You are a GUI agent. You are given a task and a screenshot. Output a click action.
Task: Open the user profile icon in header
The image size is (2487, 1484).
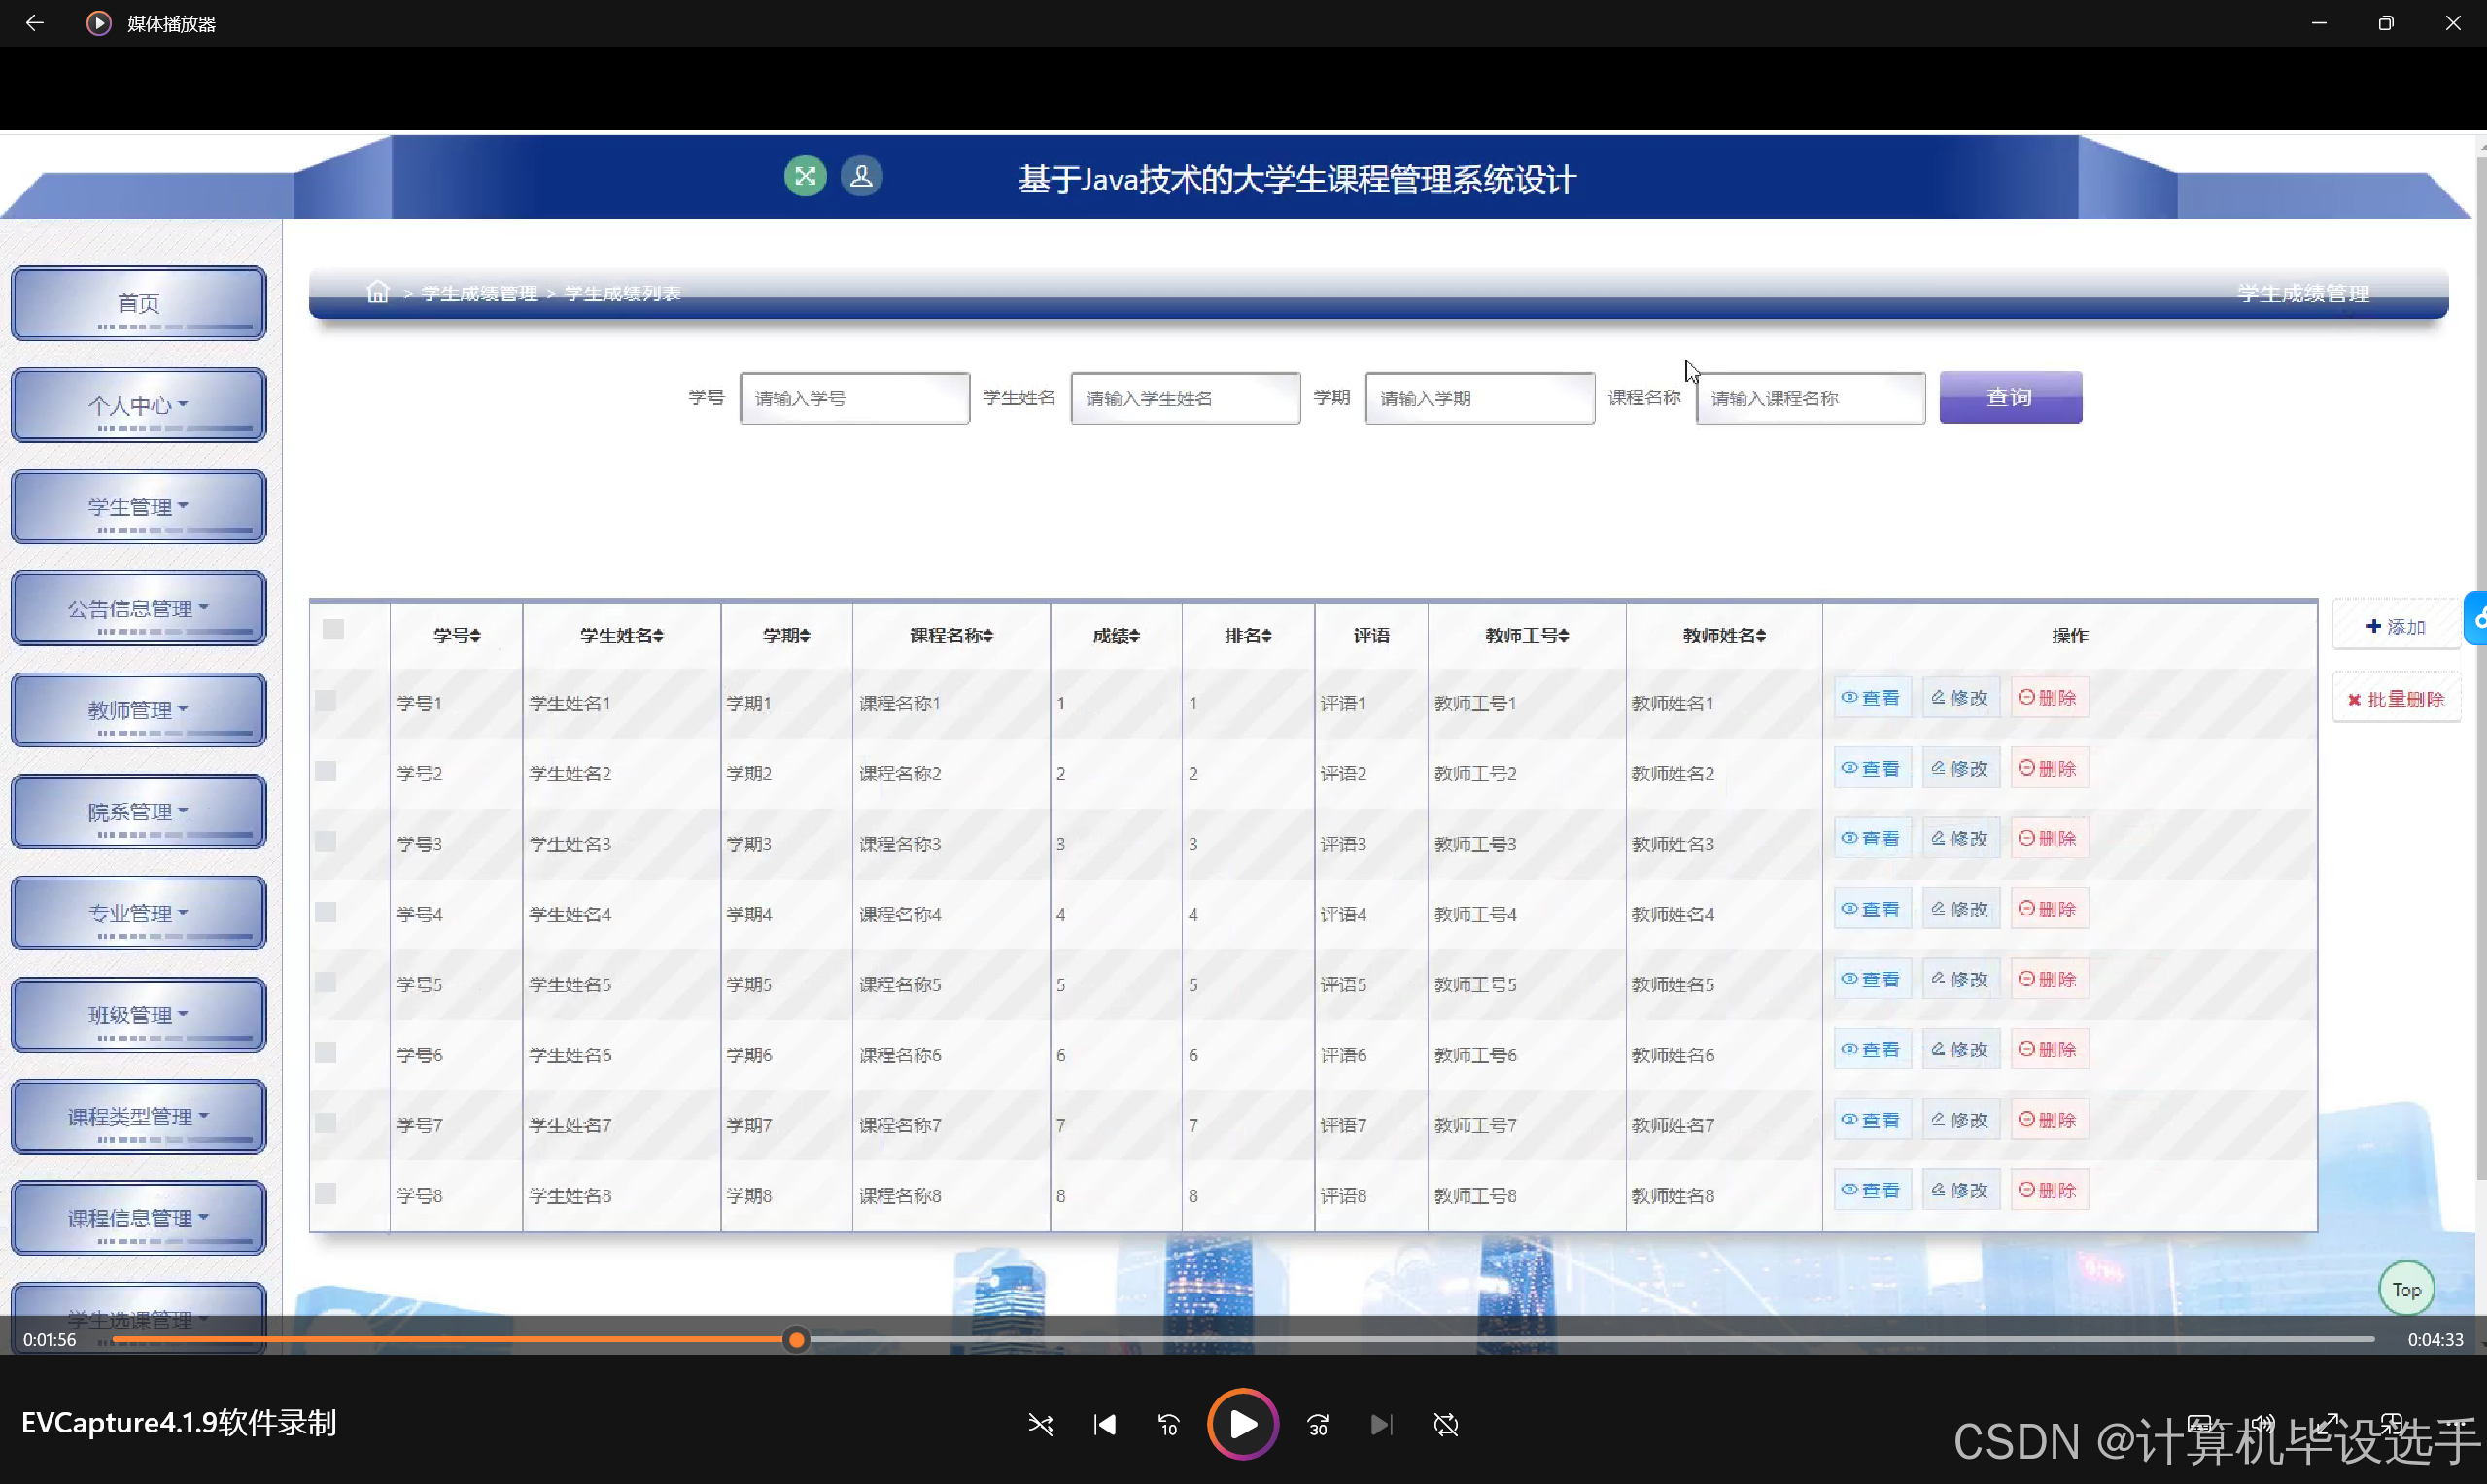[x=861, y=177]
